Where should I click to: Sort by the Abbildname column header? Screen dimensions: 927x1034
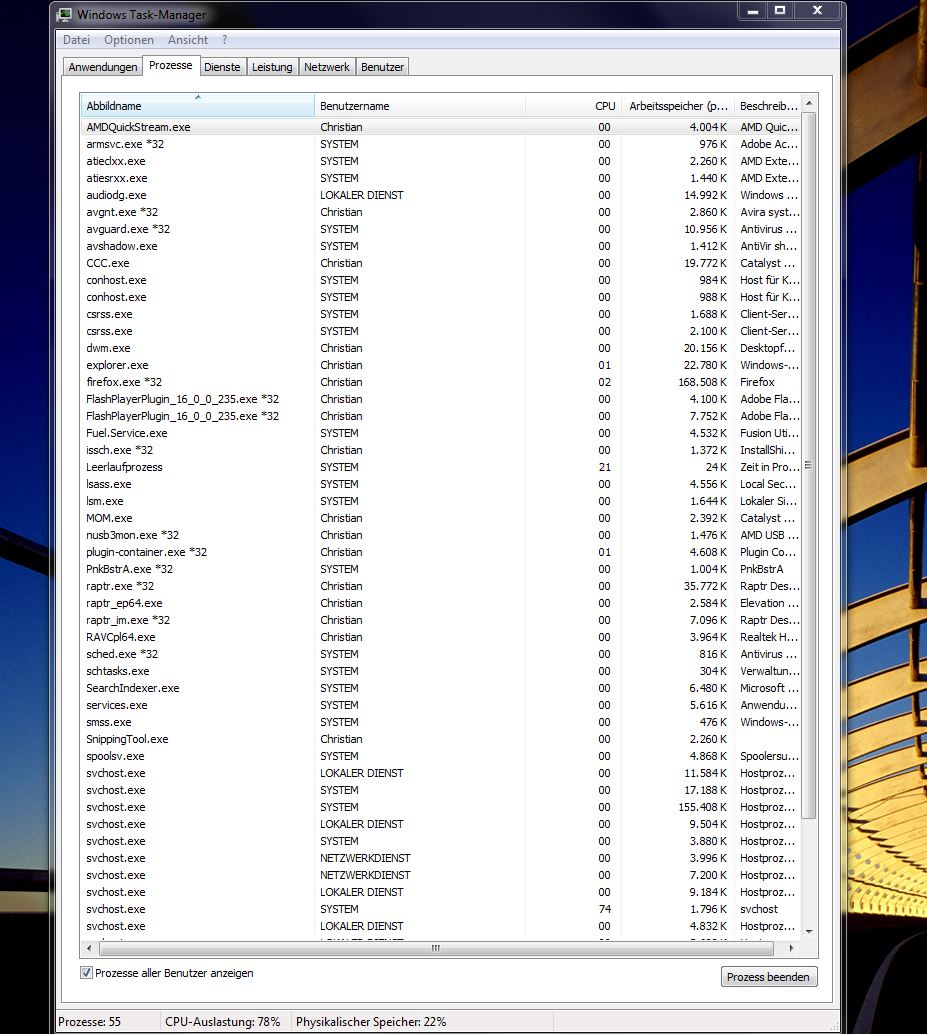[197, 106]
